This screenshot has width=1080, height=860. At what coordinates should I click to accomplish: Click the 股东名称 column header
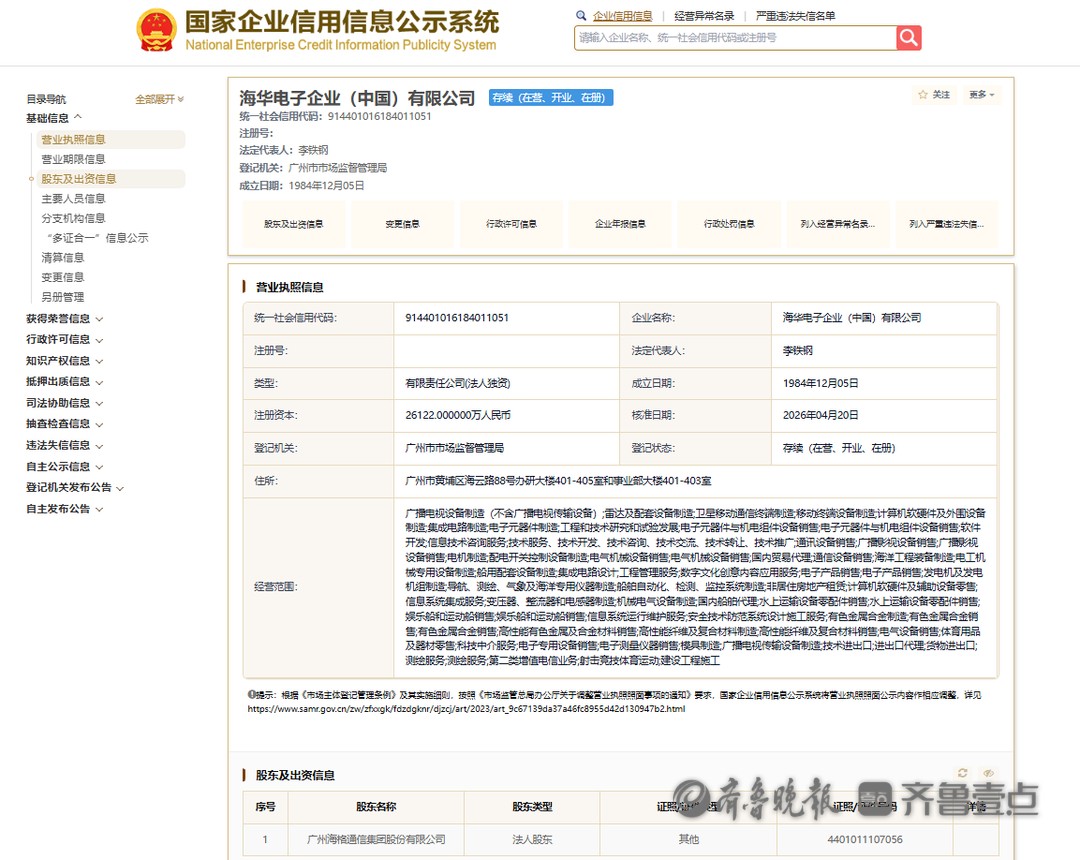(376, 806)
